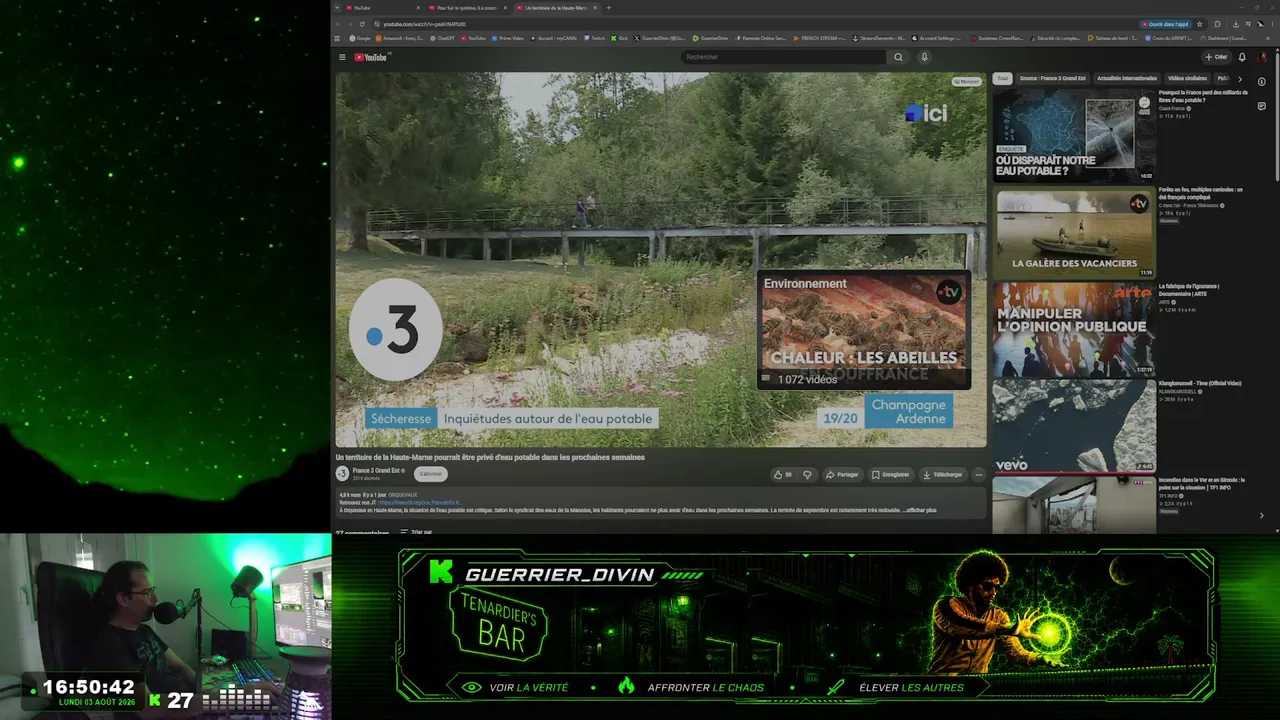The height and width of the screenshot is (720, 1280).
Task: Click the "Télécharger" download button
Action: pyautogui.click(x=942, y=474)
